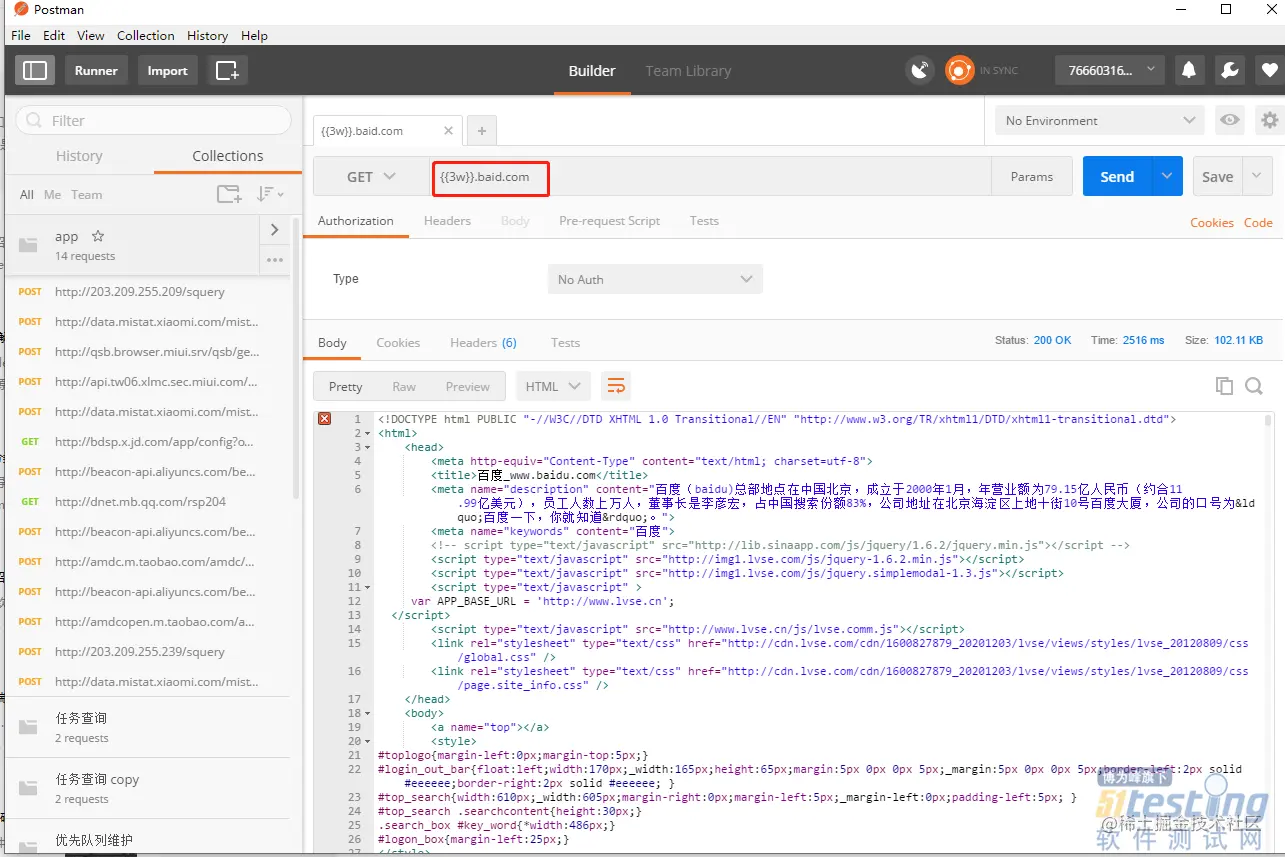Image resolution: width=1285 pixels, height=857 pixels.
Task: Switch response view to Preview
Action: click(x=468, y=386)
